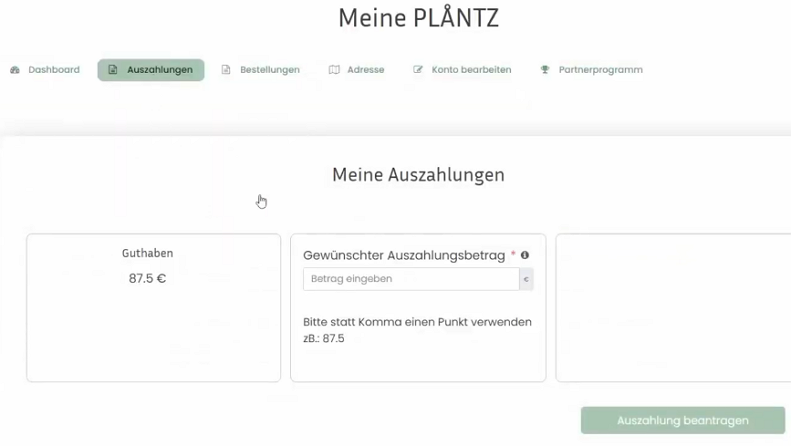Click the euro suffix on amount field
The width and height of the screenshot is (791, 446).
point(526,279)
